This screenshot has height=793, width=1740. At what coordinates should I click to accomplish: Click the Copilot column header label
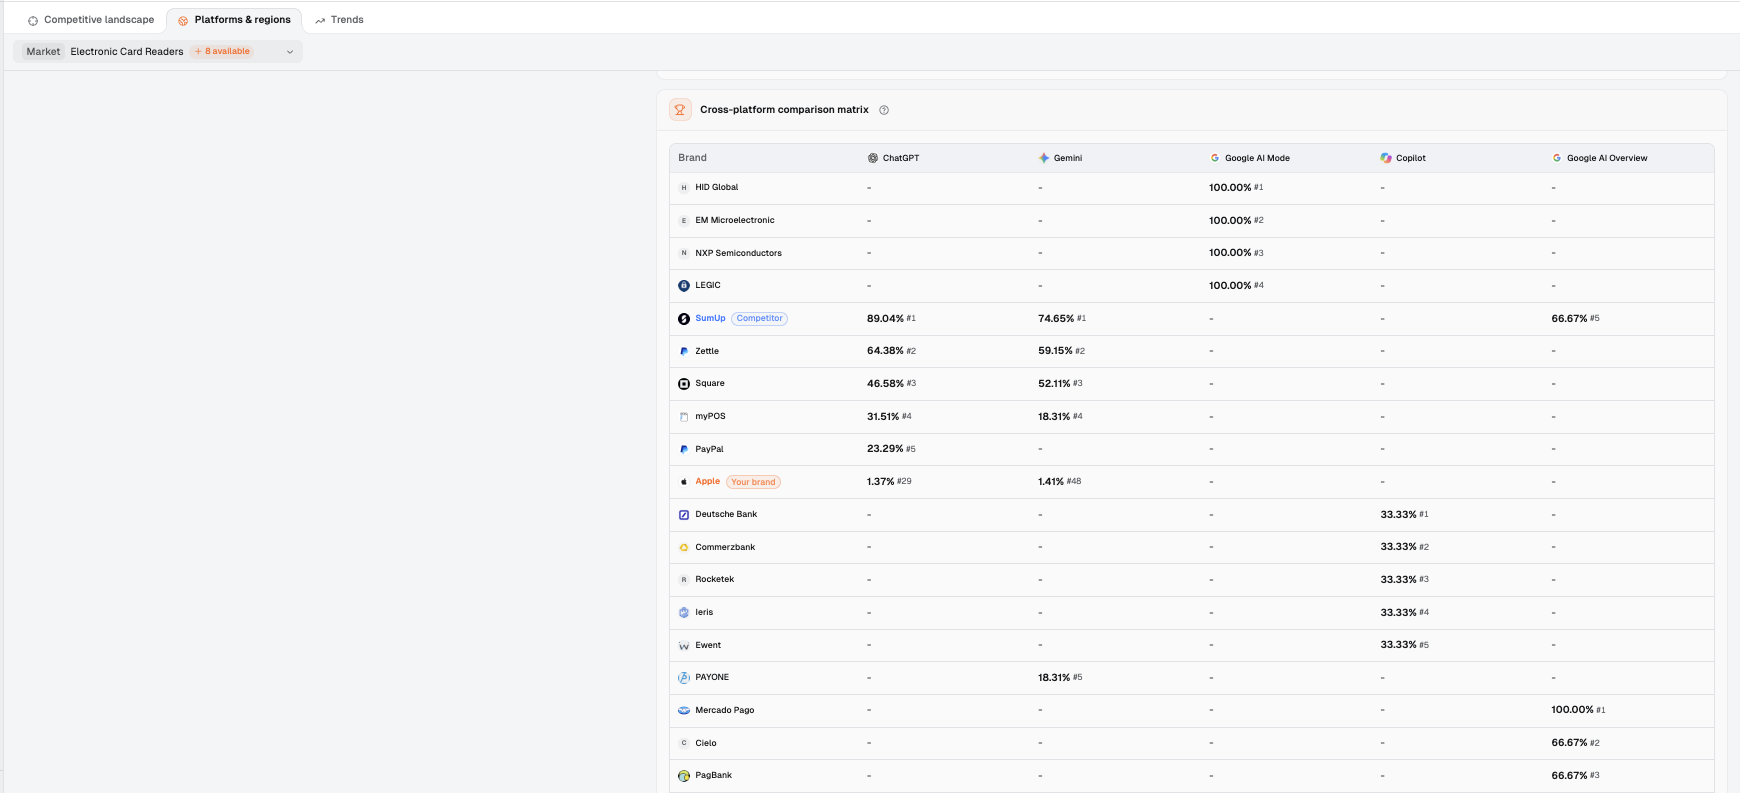(1411, 158)
